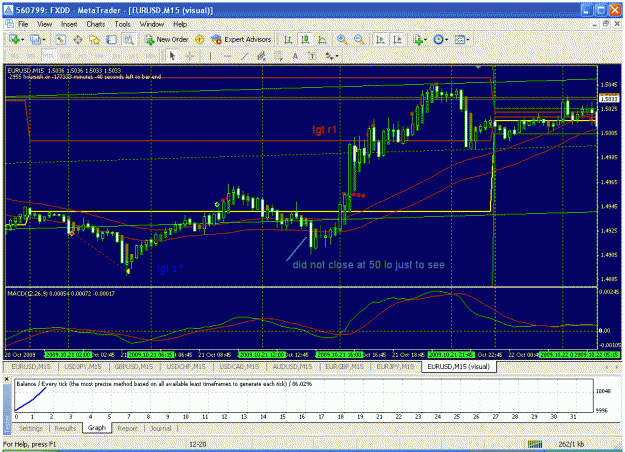Toggle the Chart Shift icon

pyautogui.click(x=397, y=39)
